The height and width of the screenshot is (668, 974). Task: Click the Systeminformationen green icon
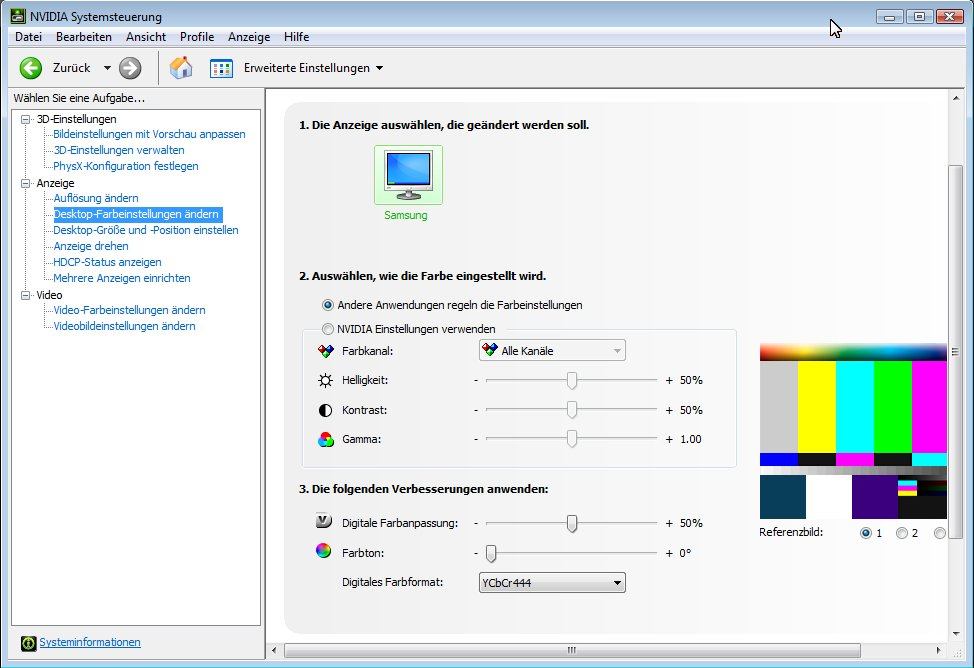tap(29, 643)
